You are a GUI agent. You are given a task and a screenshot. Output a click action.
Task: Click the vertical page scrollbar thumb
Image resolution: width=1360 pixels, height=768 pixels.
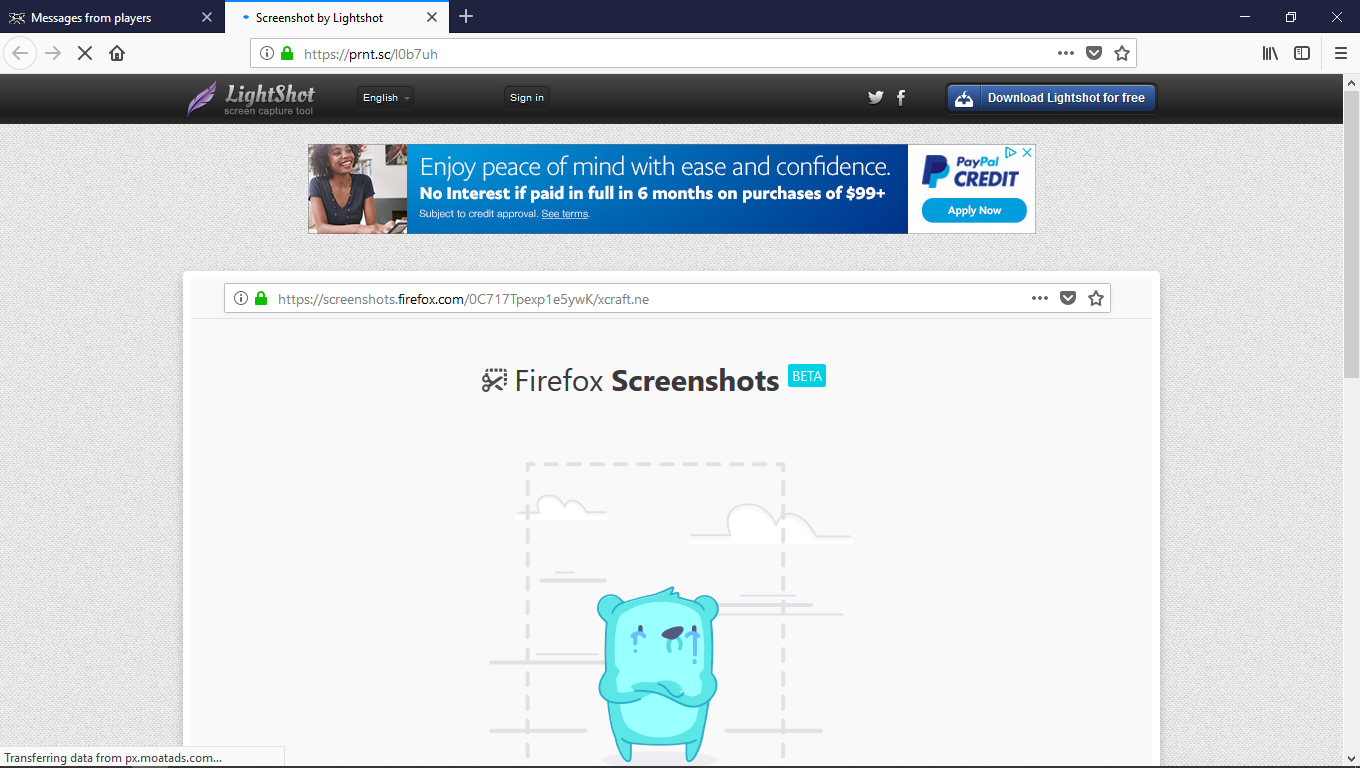pos(1352,232)
